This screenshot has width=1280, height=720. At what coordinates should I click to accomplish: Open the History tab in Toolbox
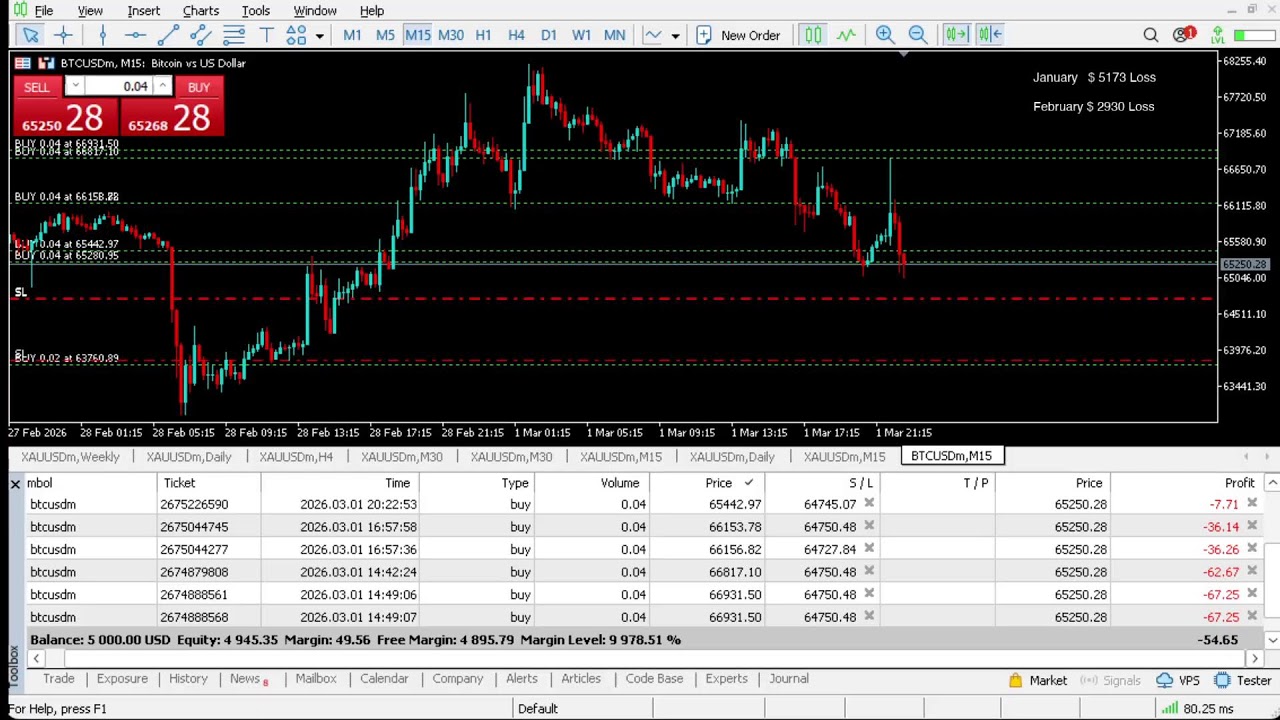(x=188, y=679)
